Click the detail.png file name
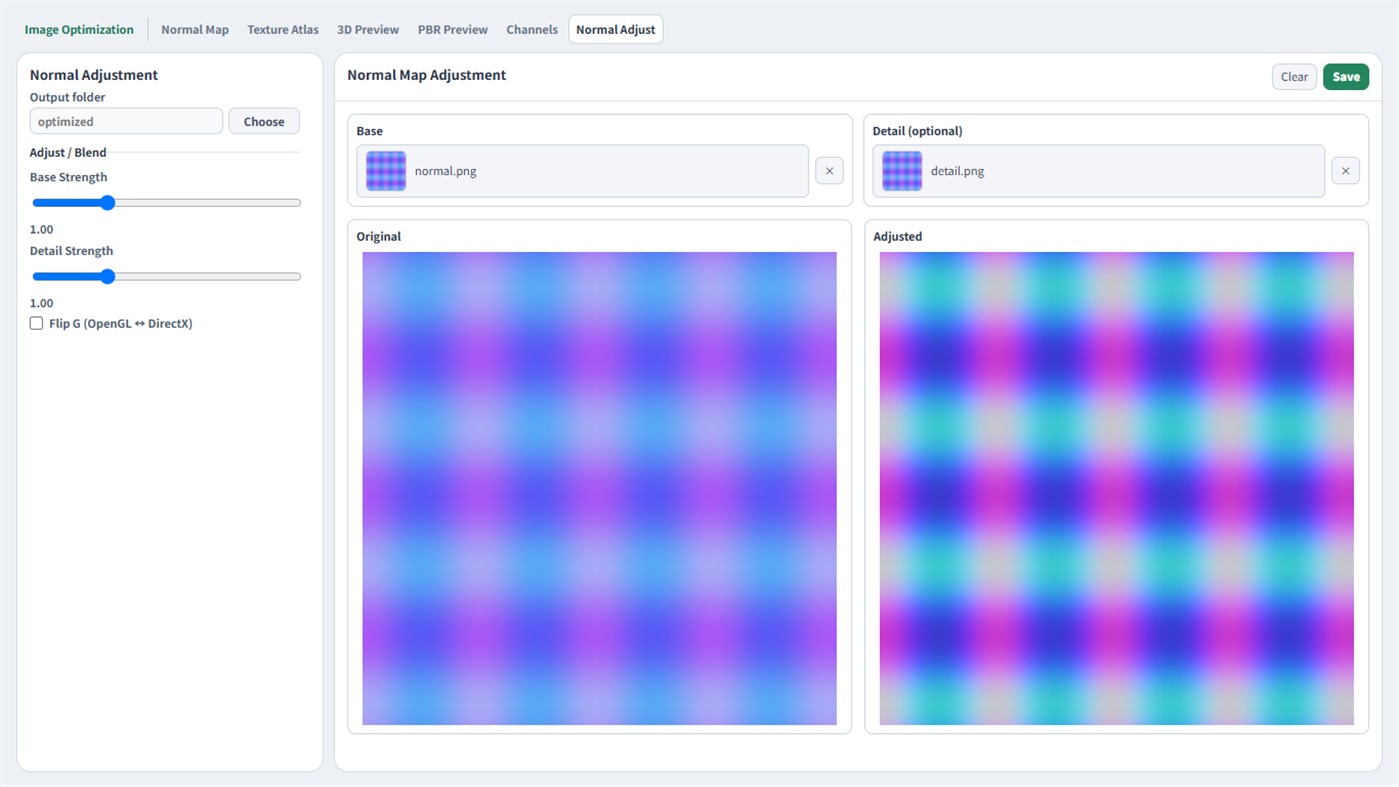Image resolution: width=1399 pixels, height=787 pixels. [957, 171]
